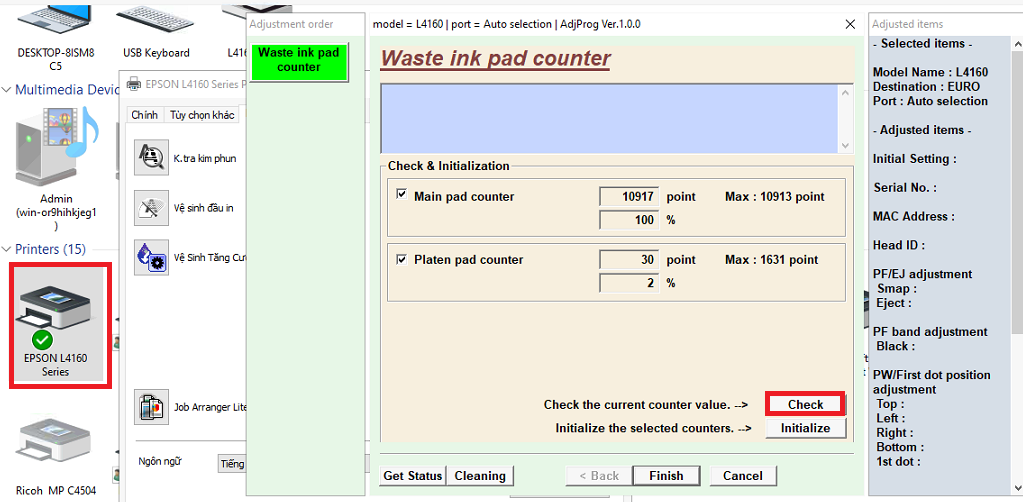The height and width of the screenshot is (502, 1023).
Task: Click Port : Auto selection text
Action: click(x=930, y=101)
